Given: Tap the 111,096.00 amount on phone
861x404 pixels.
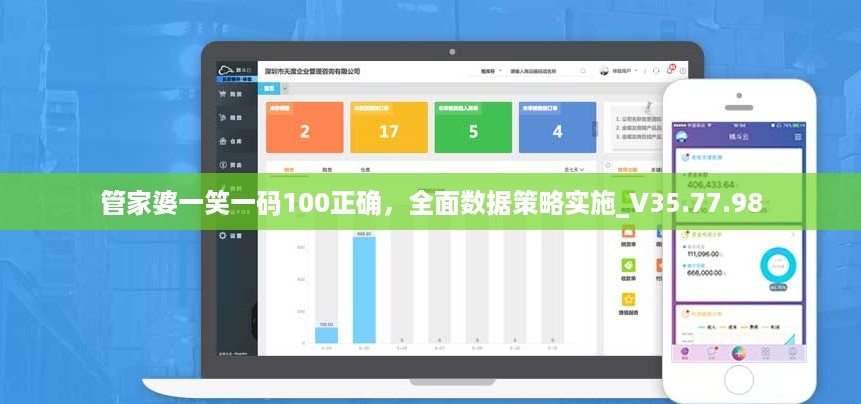Looking at the screenshot, I should pos(703,254).
